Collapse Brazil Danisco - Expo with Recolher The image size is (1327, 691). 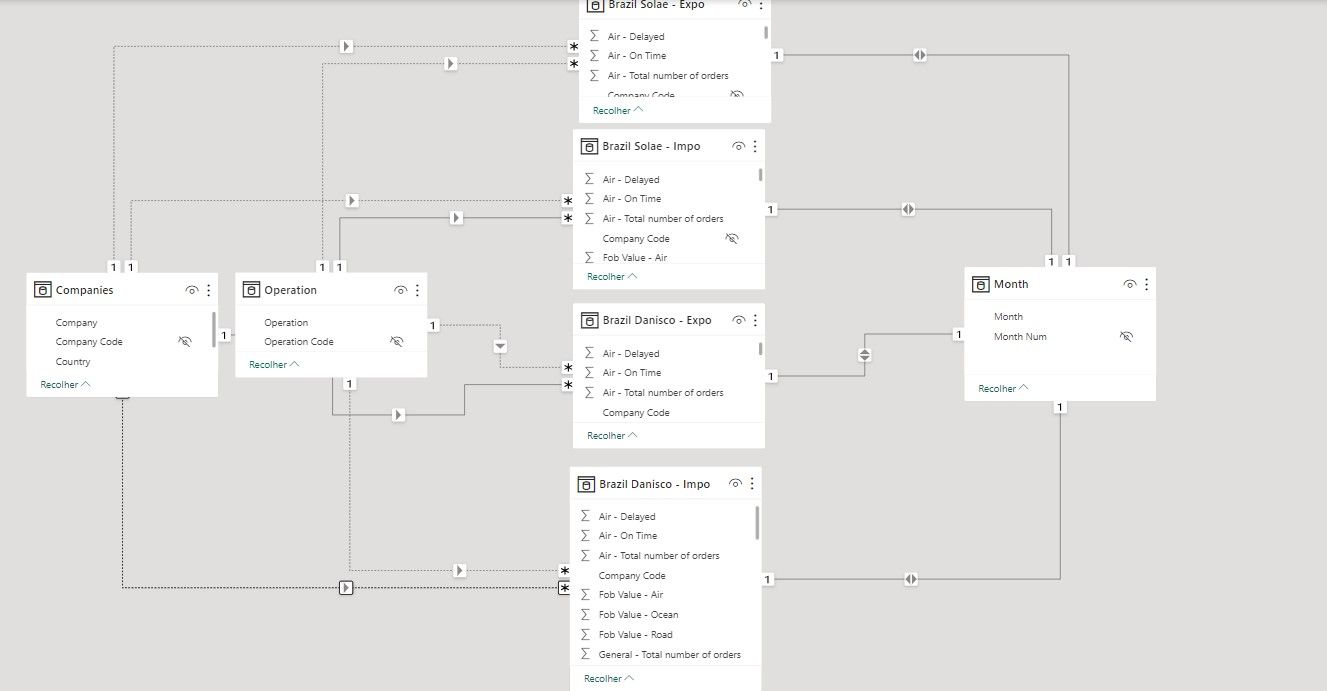coord(612,435)
